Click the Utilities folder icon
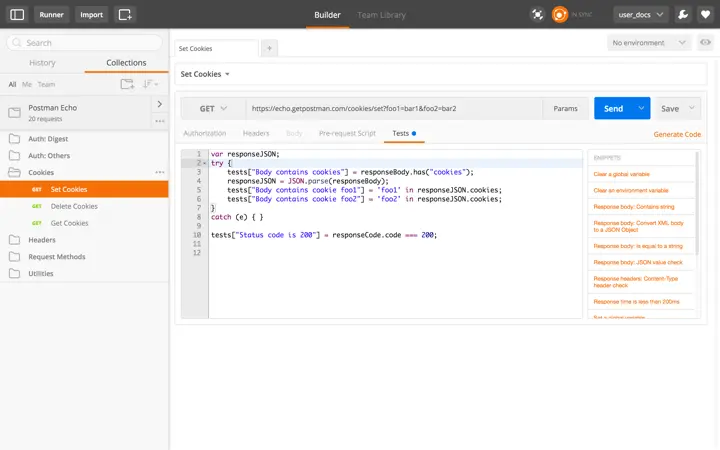Image resolution: width=720 pixels, height=450 pixels. (14, 273)
